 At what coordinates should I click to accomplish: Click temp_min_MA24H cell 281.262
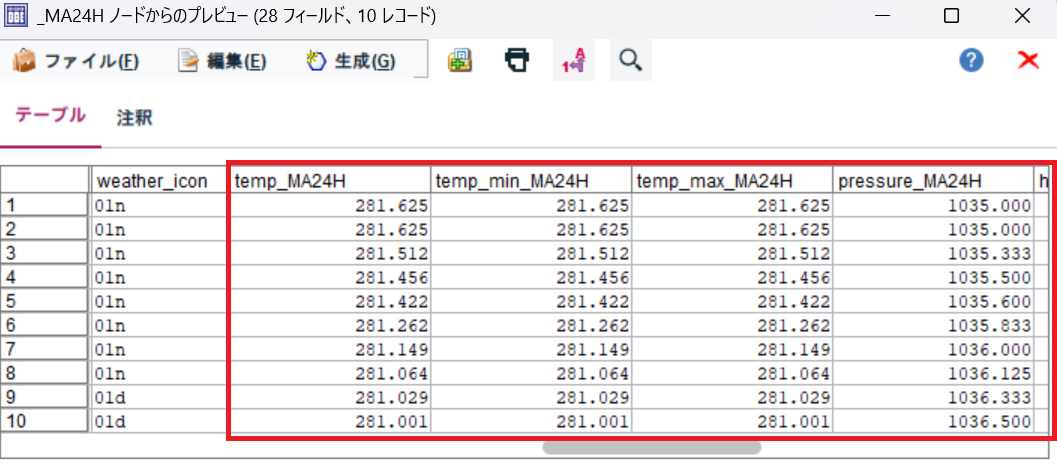pos(531,326)
